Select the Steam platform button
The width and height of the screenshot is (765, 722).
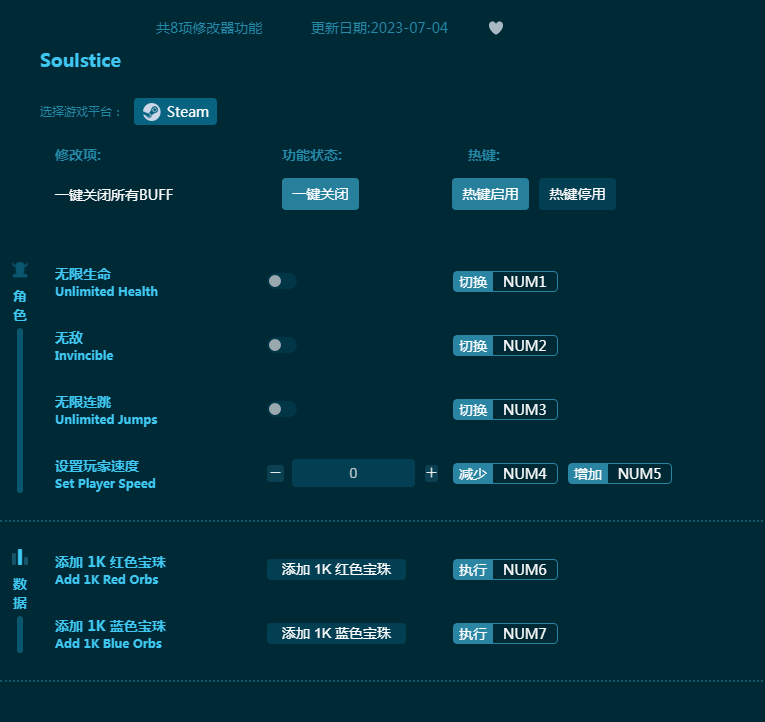[176, 112]
